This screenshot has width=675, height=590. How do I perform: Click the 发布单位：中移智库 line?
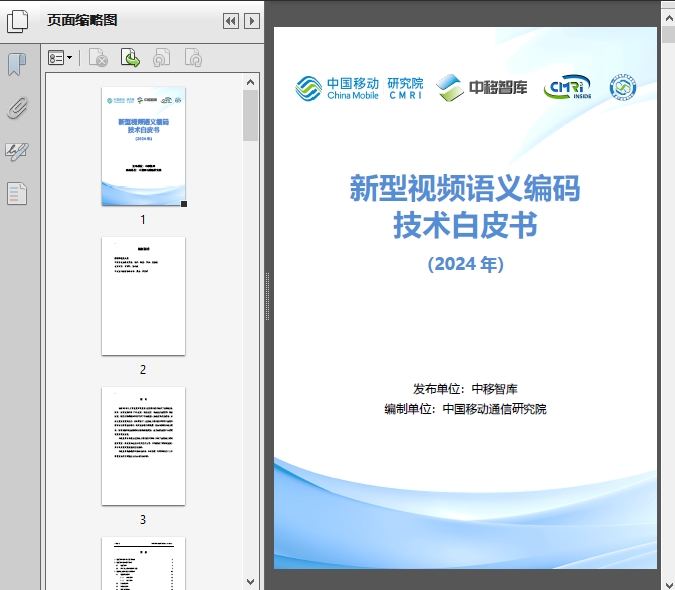pyautogui.click(x=465, y=389)
